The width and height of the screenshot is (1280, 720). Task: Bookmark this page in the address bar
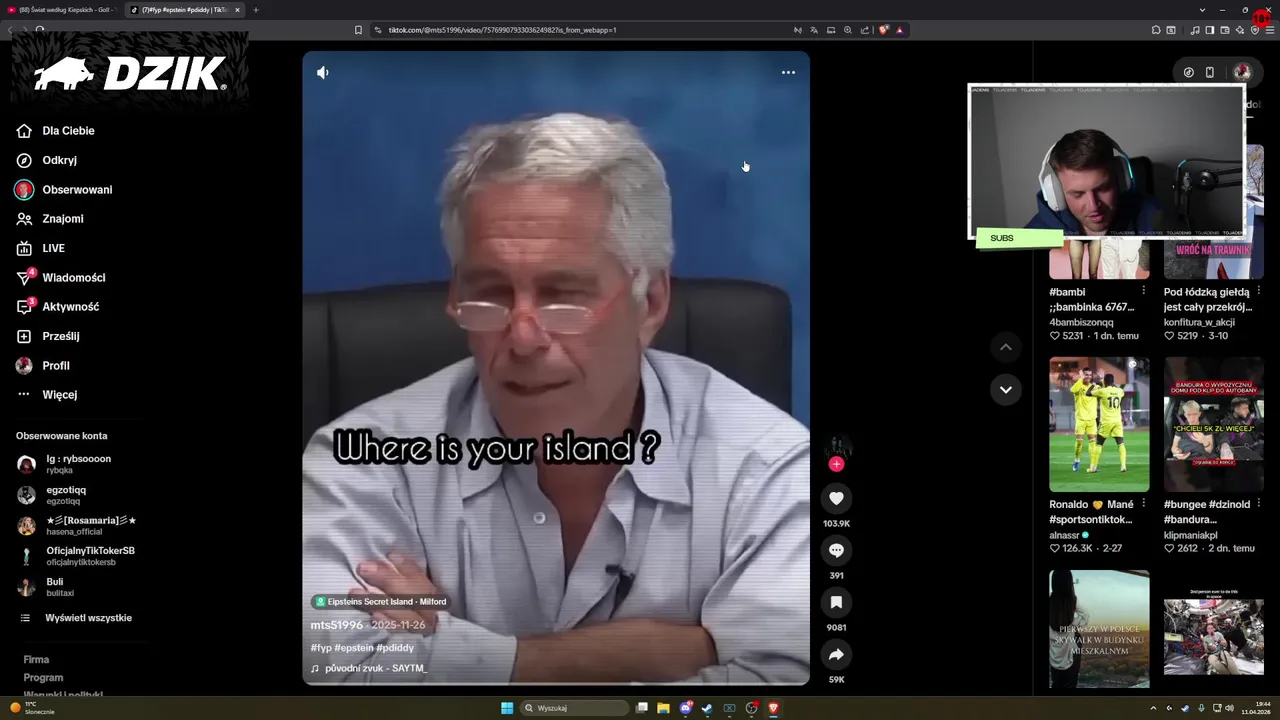358,30
